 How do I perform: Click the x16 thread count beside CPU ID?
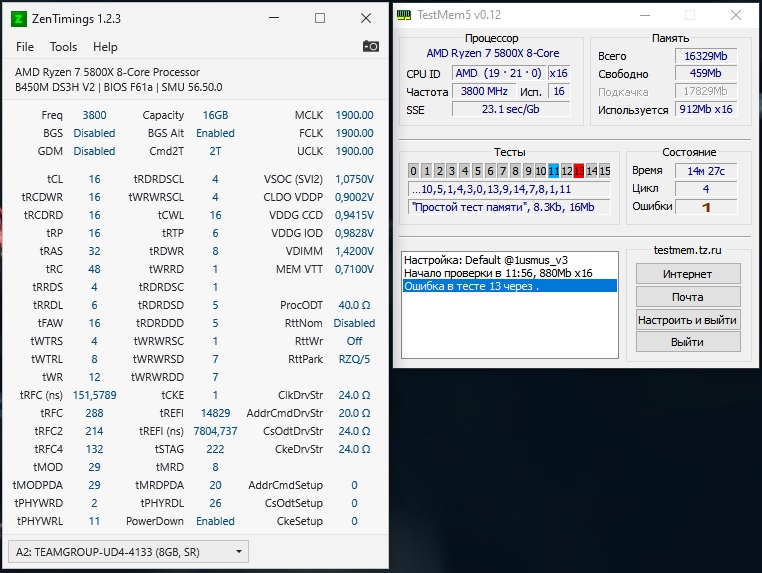tap(558, 73)
